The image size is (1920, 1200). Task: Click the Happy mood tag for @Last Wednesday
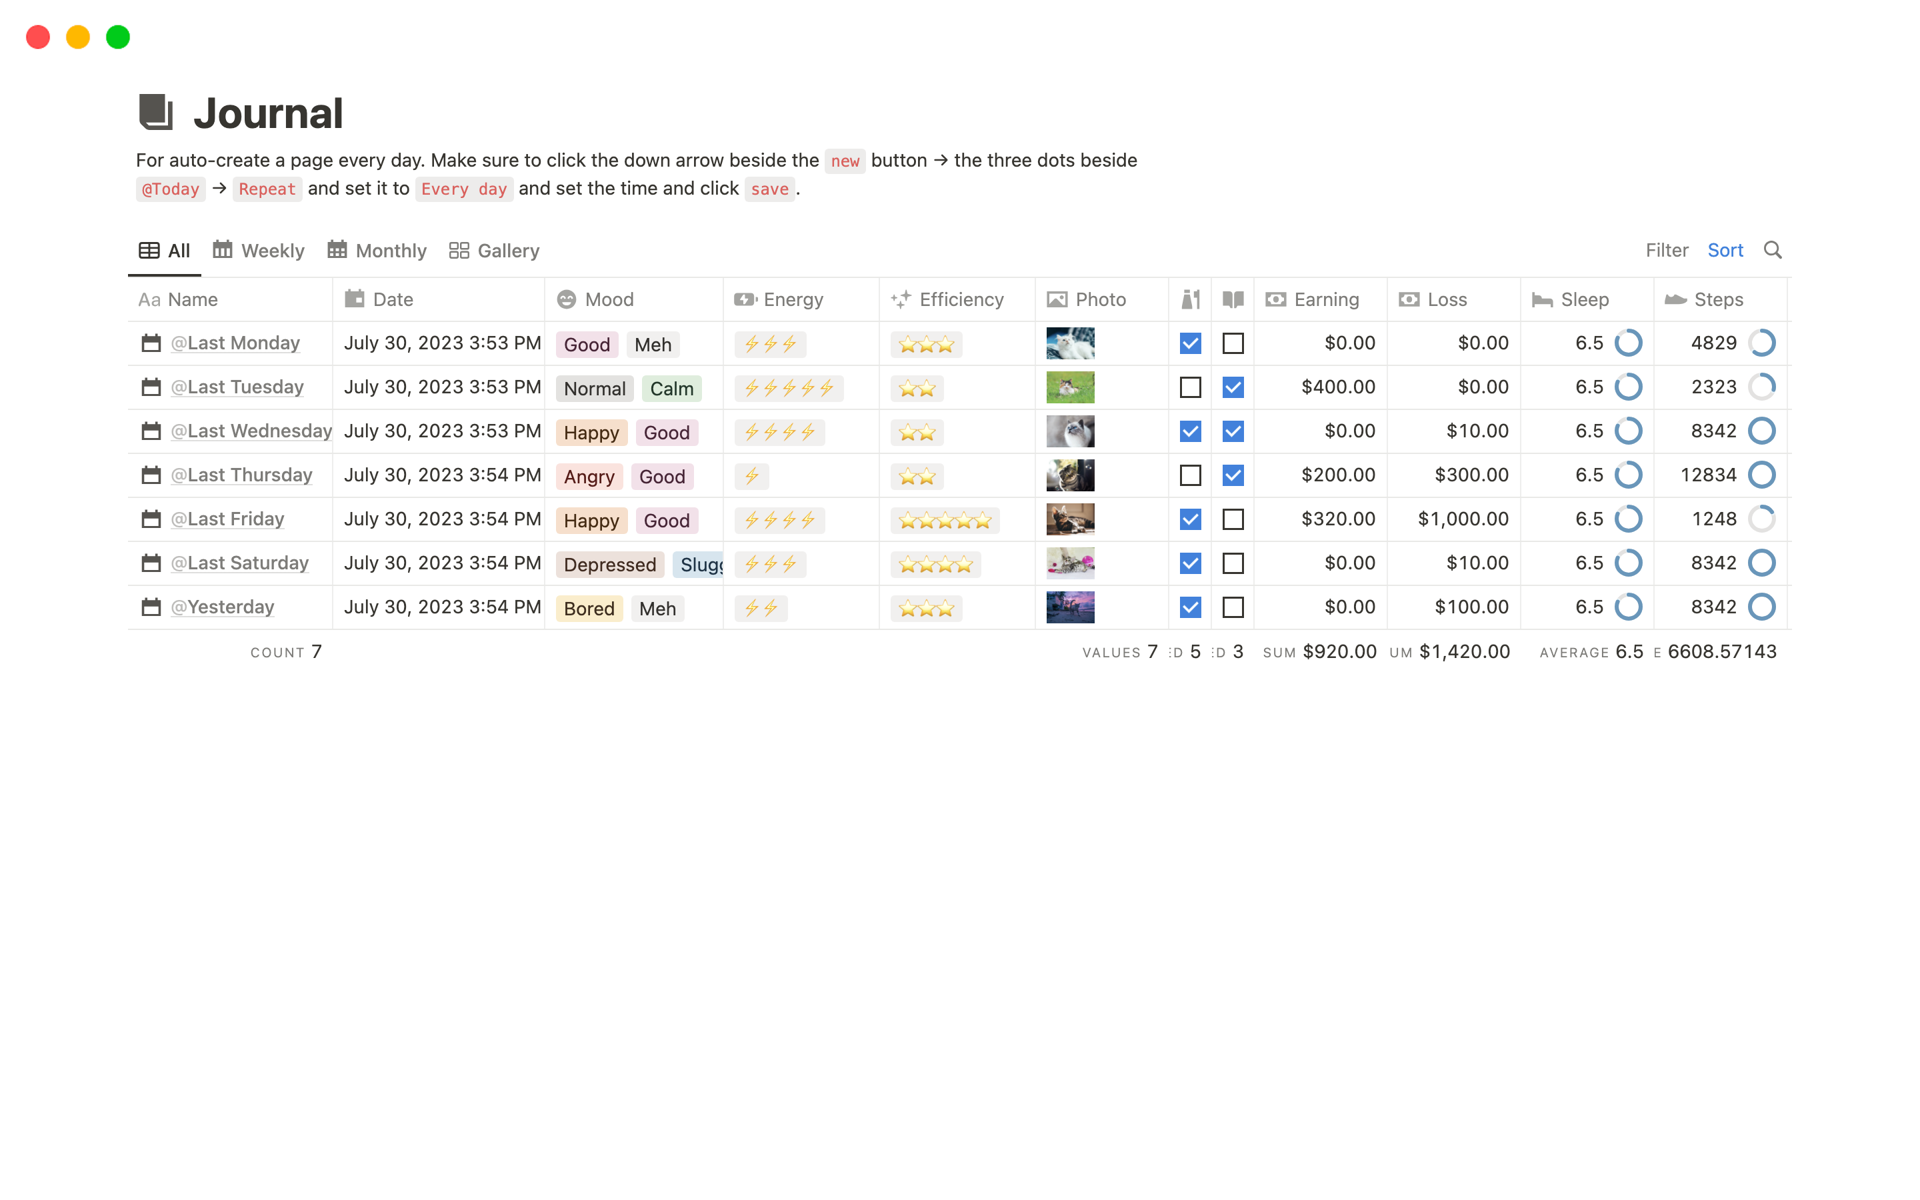pyautogui.click(x=591, y=432)
